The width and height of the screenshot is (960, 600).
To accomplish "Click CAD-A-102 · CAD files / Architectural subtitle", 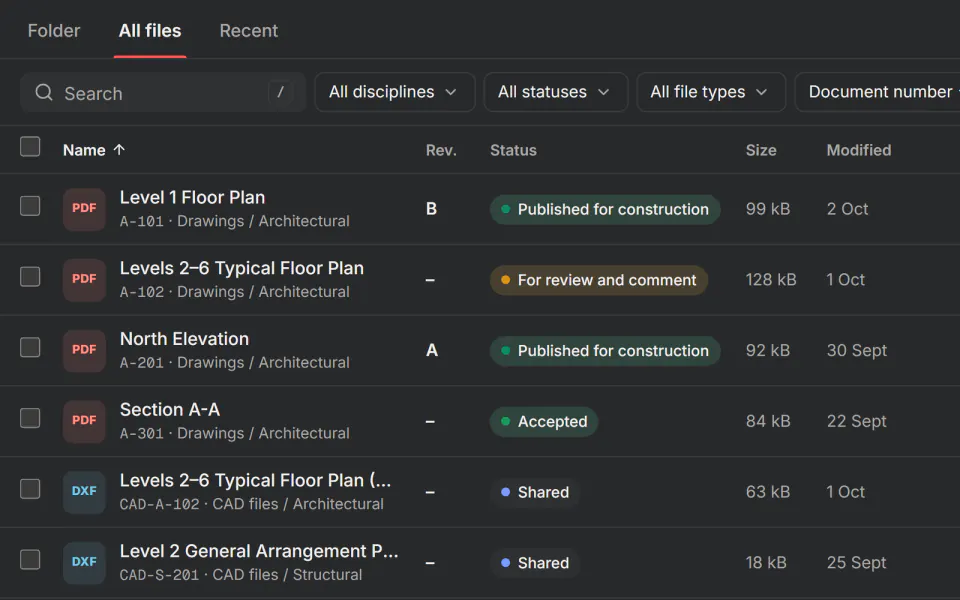I will (252, 504).
